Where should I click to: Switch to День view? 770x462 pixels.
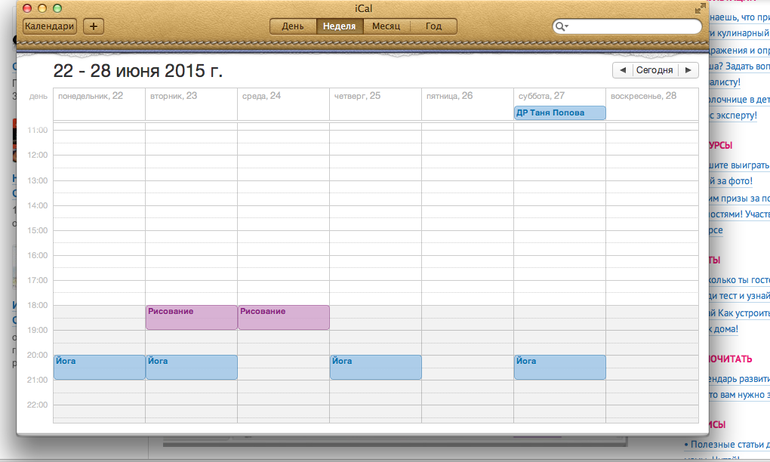pyautogui.click(x=293, y=26)
